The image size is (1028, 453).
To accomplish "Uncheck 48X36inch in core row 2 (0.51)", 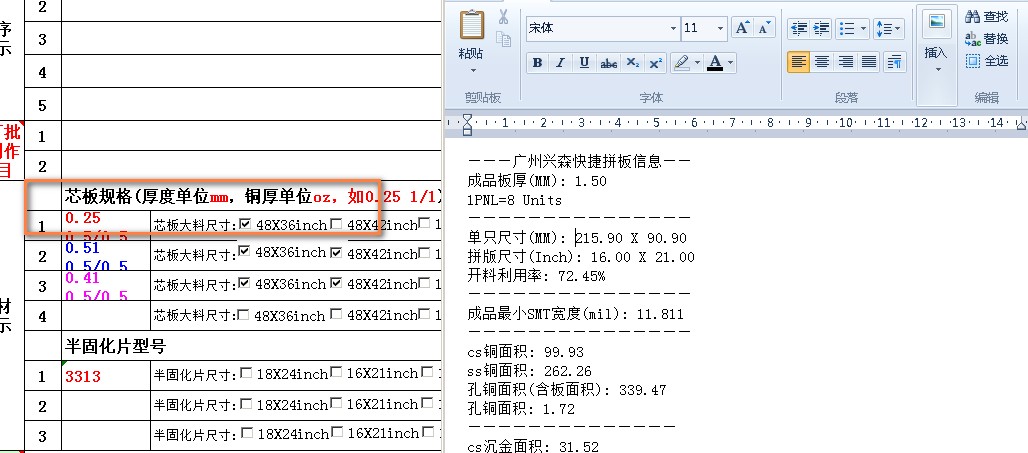I will pos(245,251).
